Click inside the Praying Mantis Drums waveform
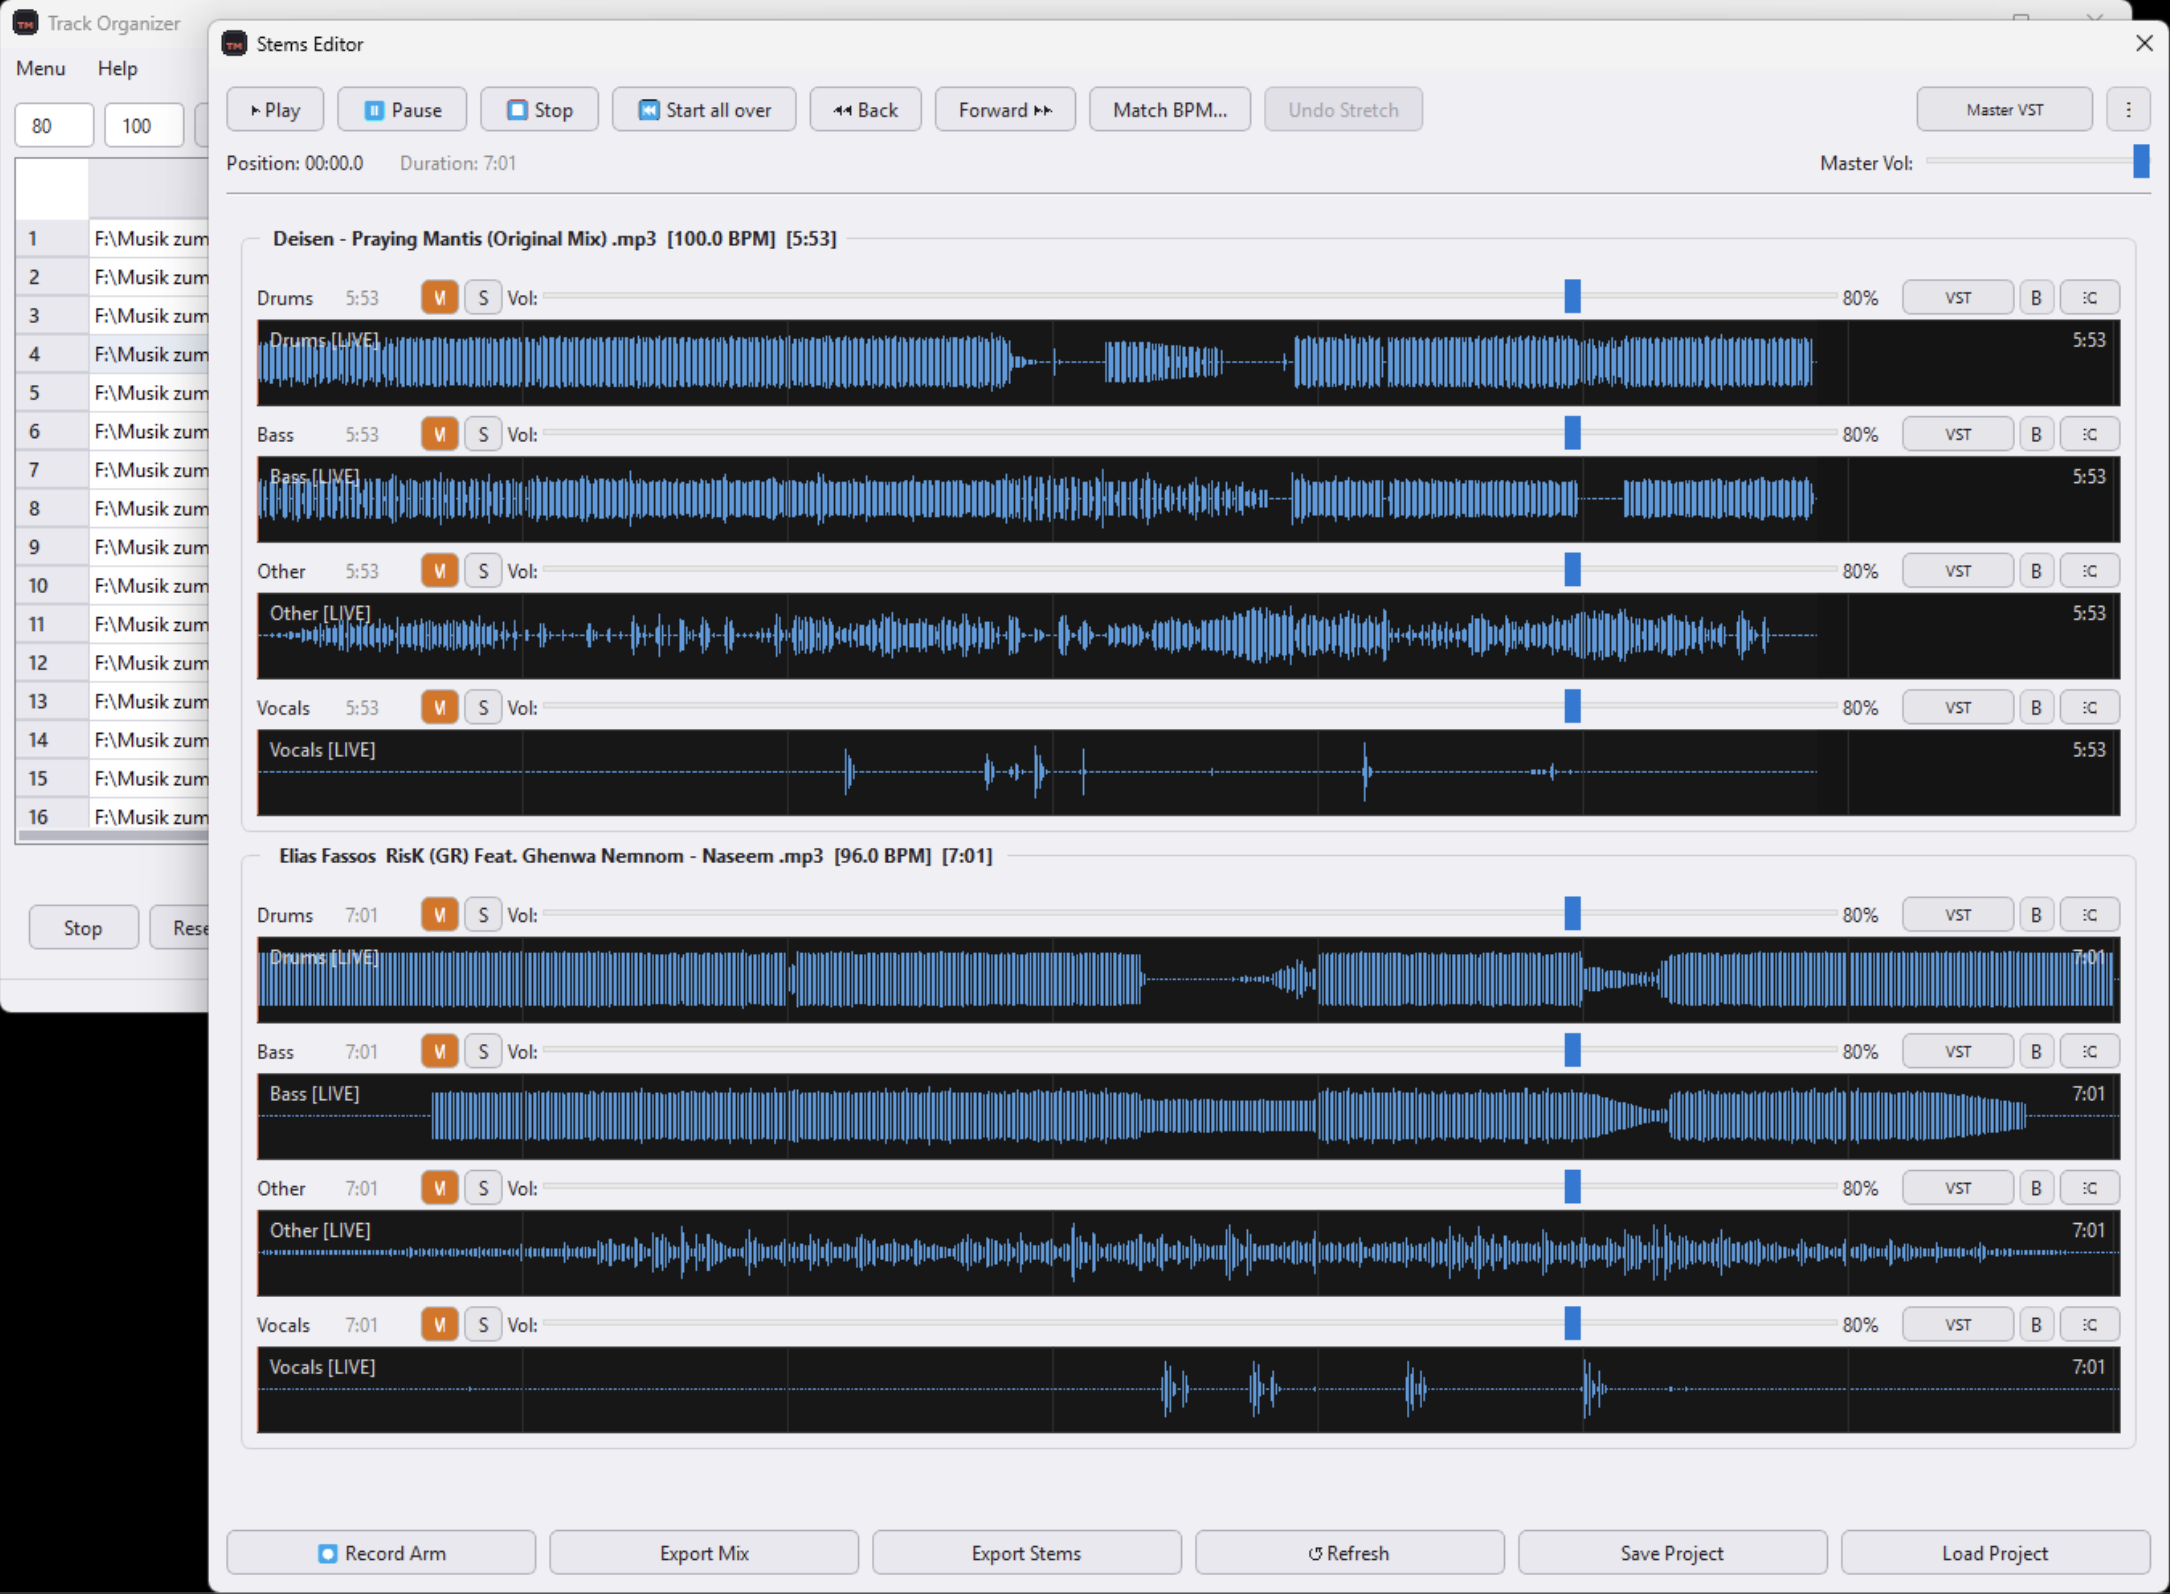 (1188, 363)
